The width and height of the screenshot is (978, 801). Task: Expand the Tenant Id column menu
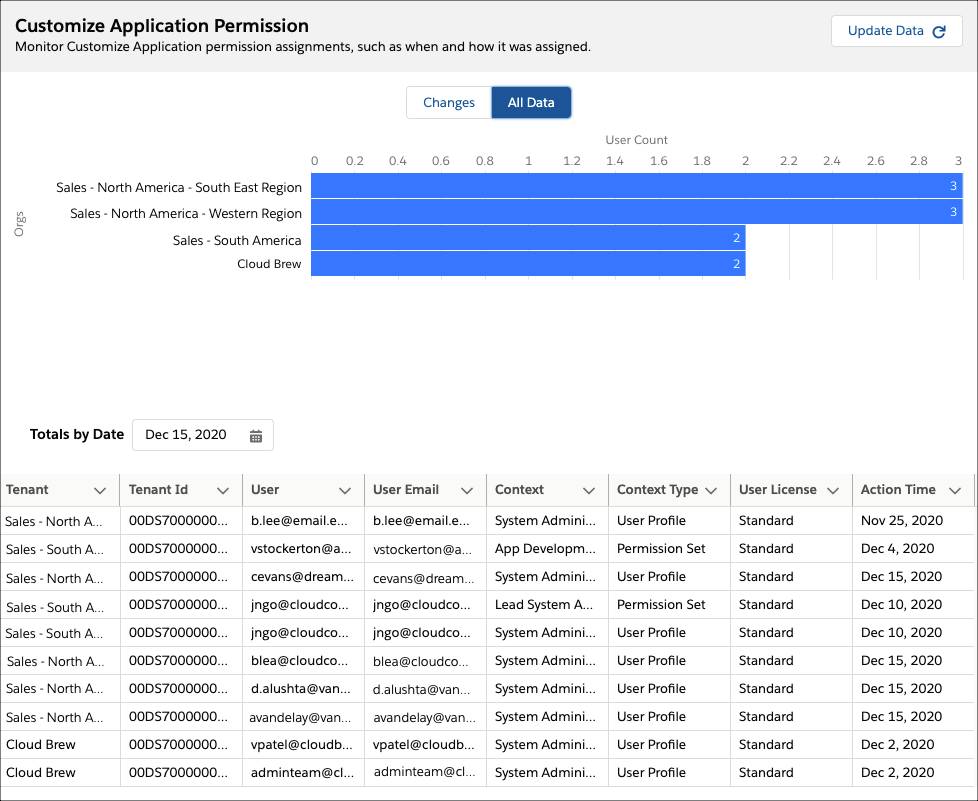[223, 490]
